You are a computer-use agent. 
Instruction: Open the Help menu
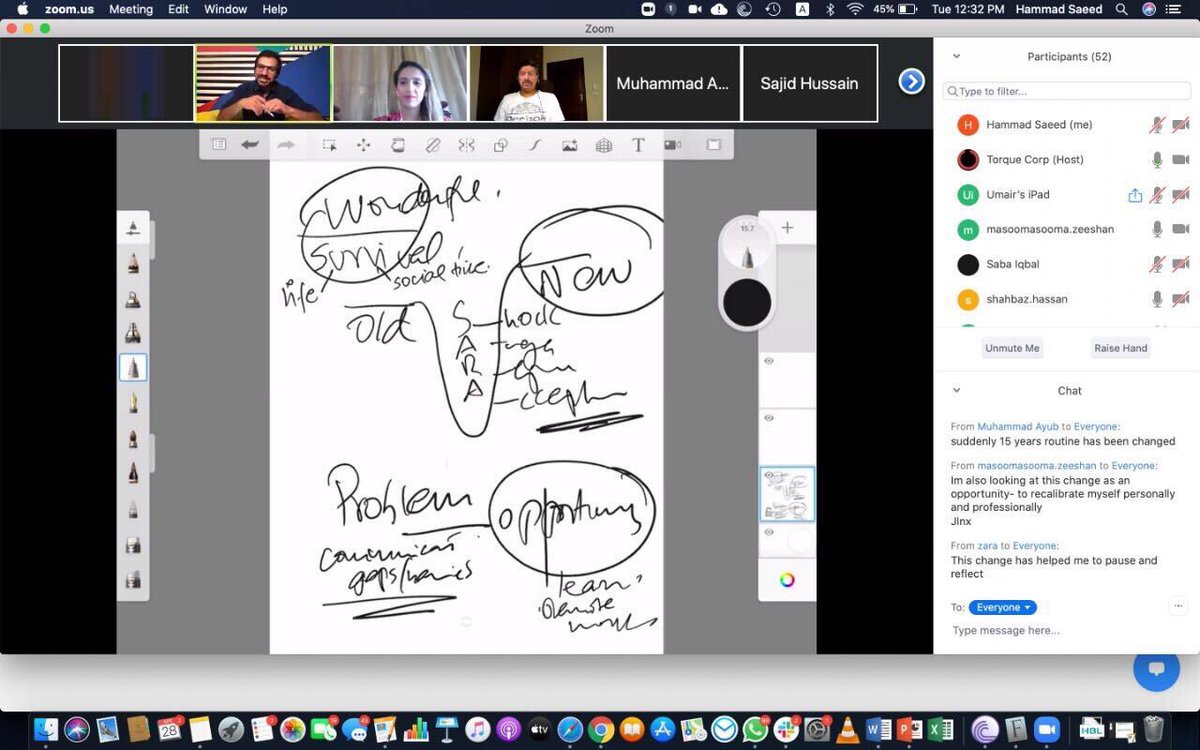point(275,9)
